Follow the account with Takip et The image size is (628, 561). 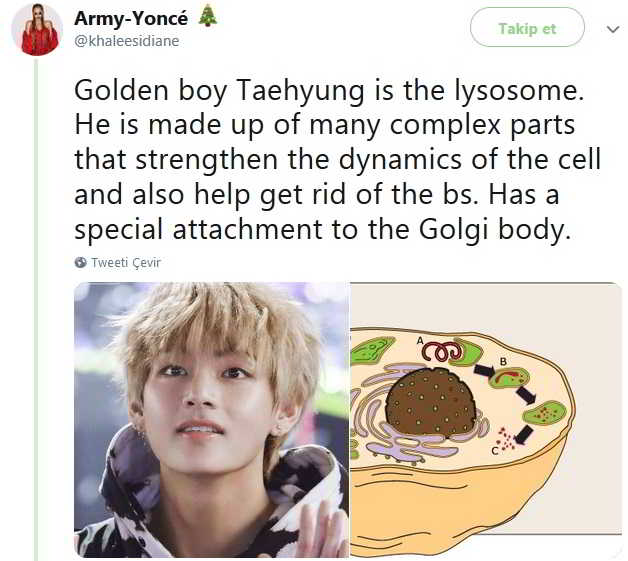coord(527,28)
